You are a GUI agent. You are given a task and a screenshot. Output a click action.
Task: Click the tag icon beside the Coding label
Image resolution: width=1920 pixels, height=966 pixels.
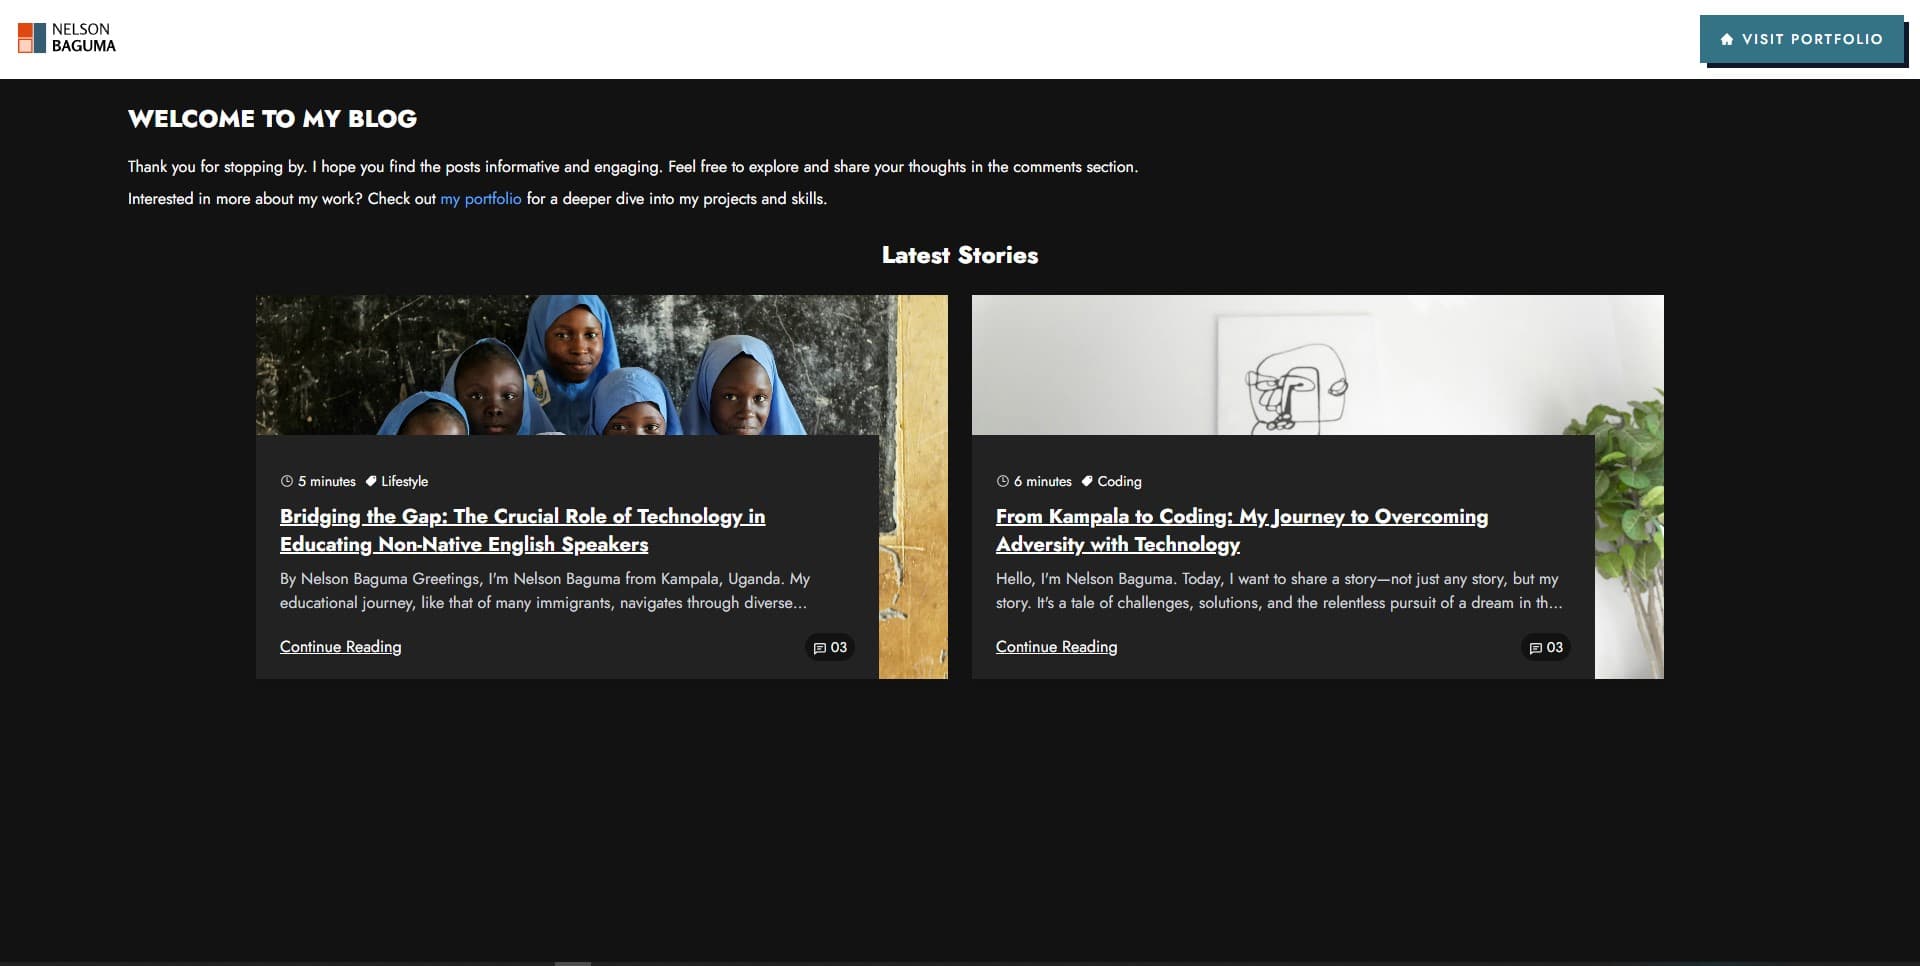click(1089, 481)
